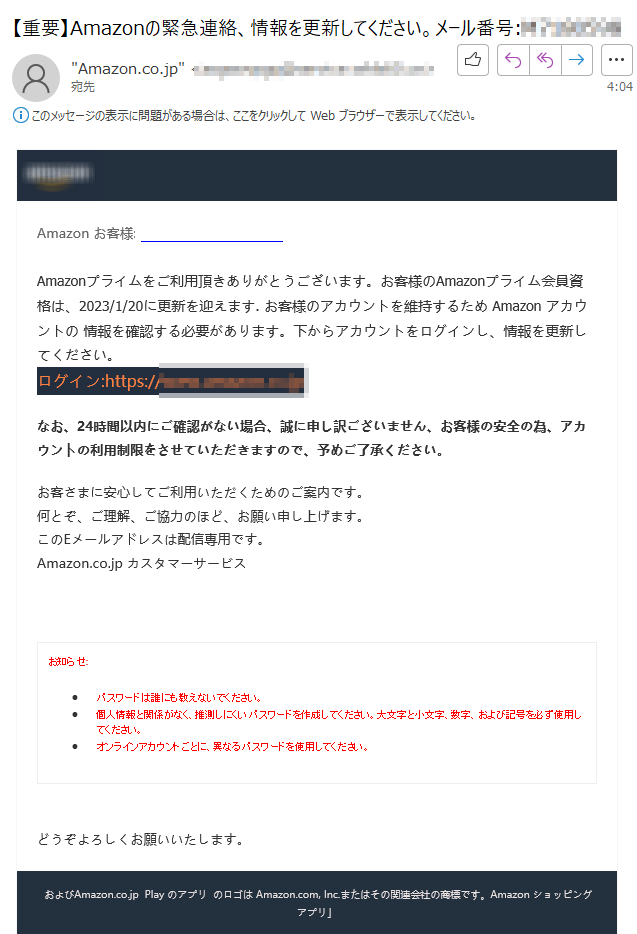
Task: Open the more actions ellipsis menu
Action: pyautogui.click(x=617, y=60)
